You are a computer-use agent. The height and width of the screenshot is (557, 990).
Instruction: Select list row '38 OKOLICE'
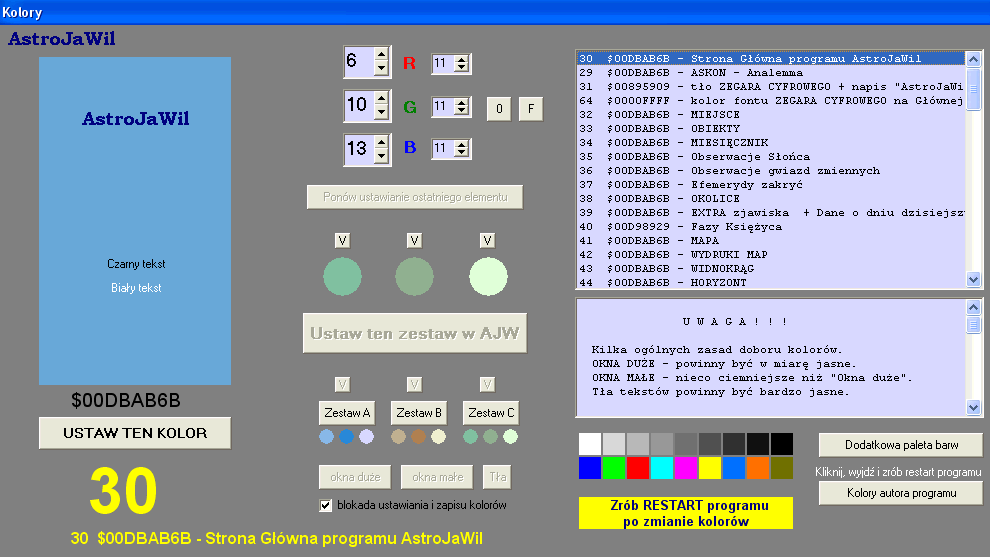(771, 198)
